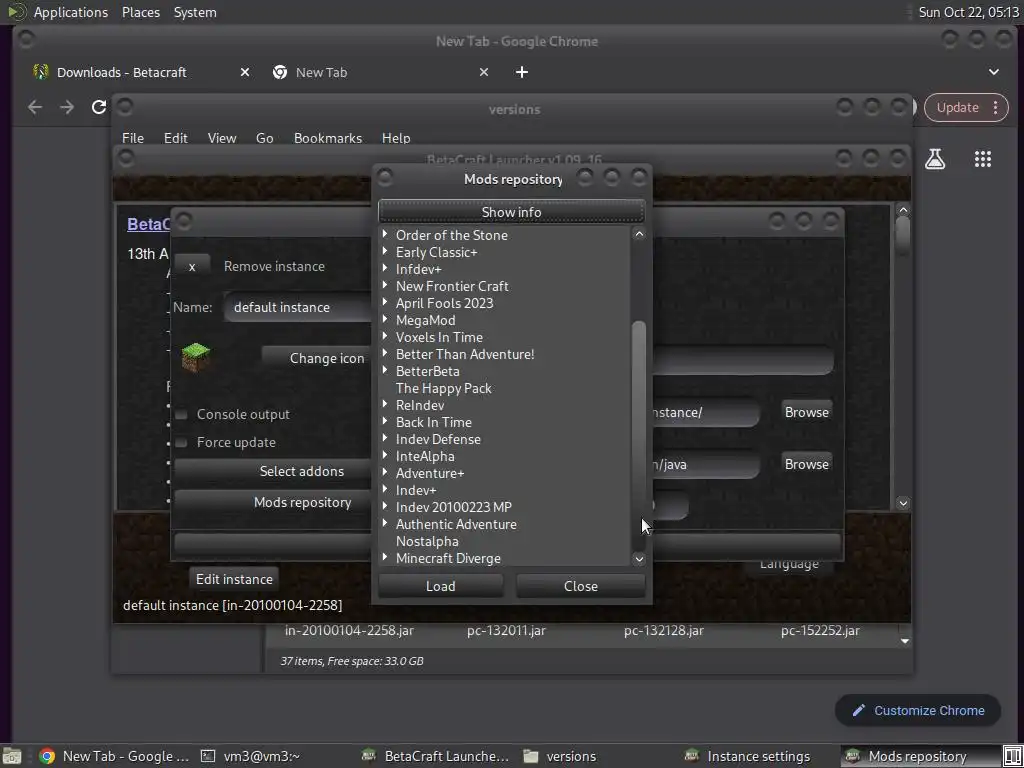Expand the Early Classic+ entry
Screen dimensions: 1024x768
pos(385,251)
